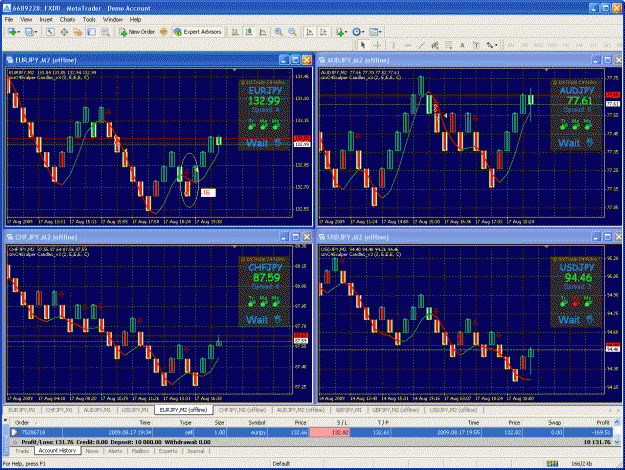This screenshot has width=625, height=470.
Task: Click connection status bars in status bar
Action: pyautogui.click(x=552, y=464)
